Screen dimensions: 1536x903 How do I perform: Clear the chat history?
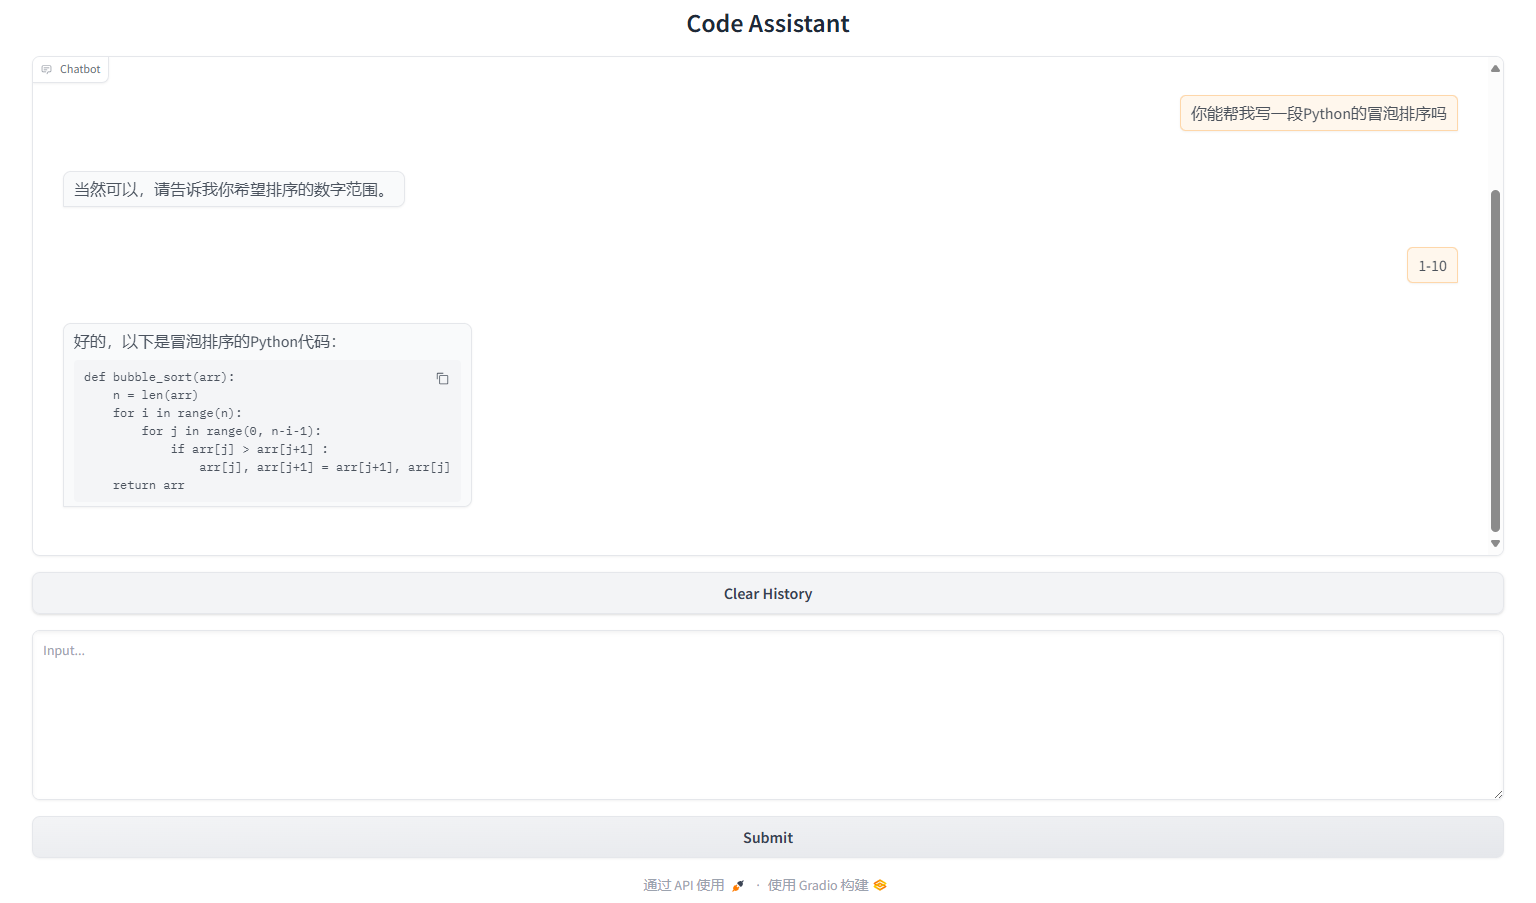pyautogui.click(x=768, y=594)
